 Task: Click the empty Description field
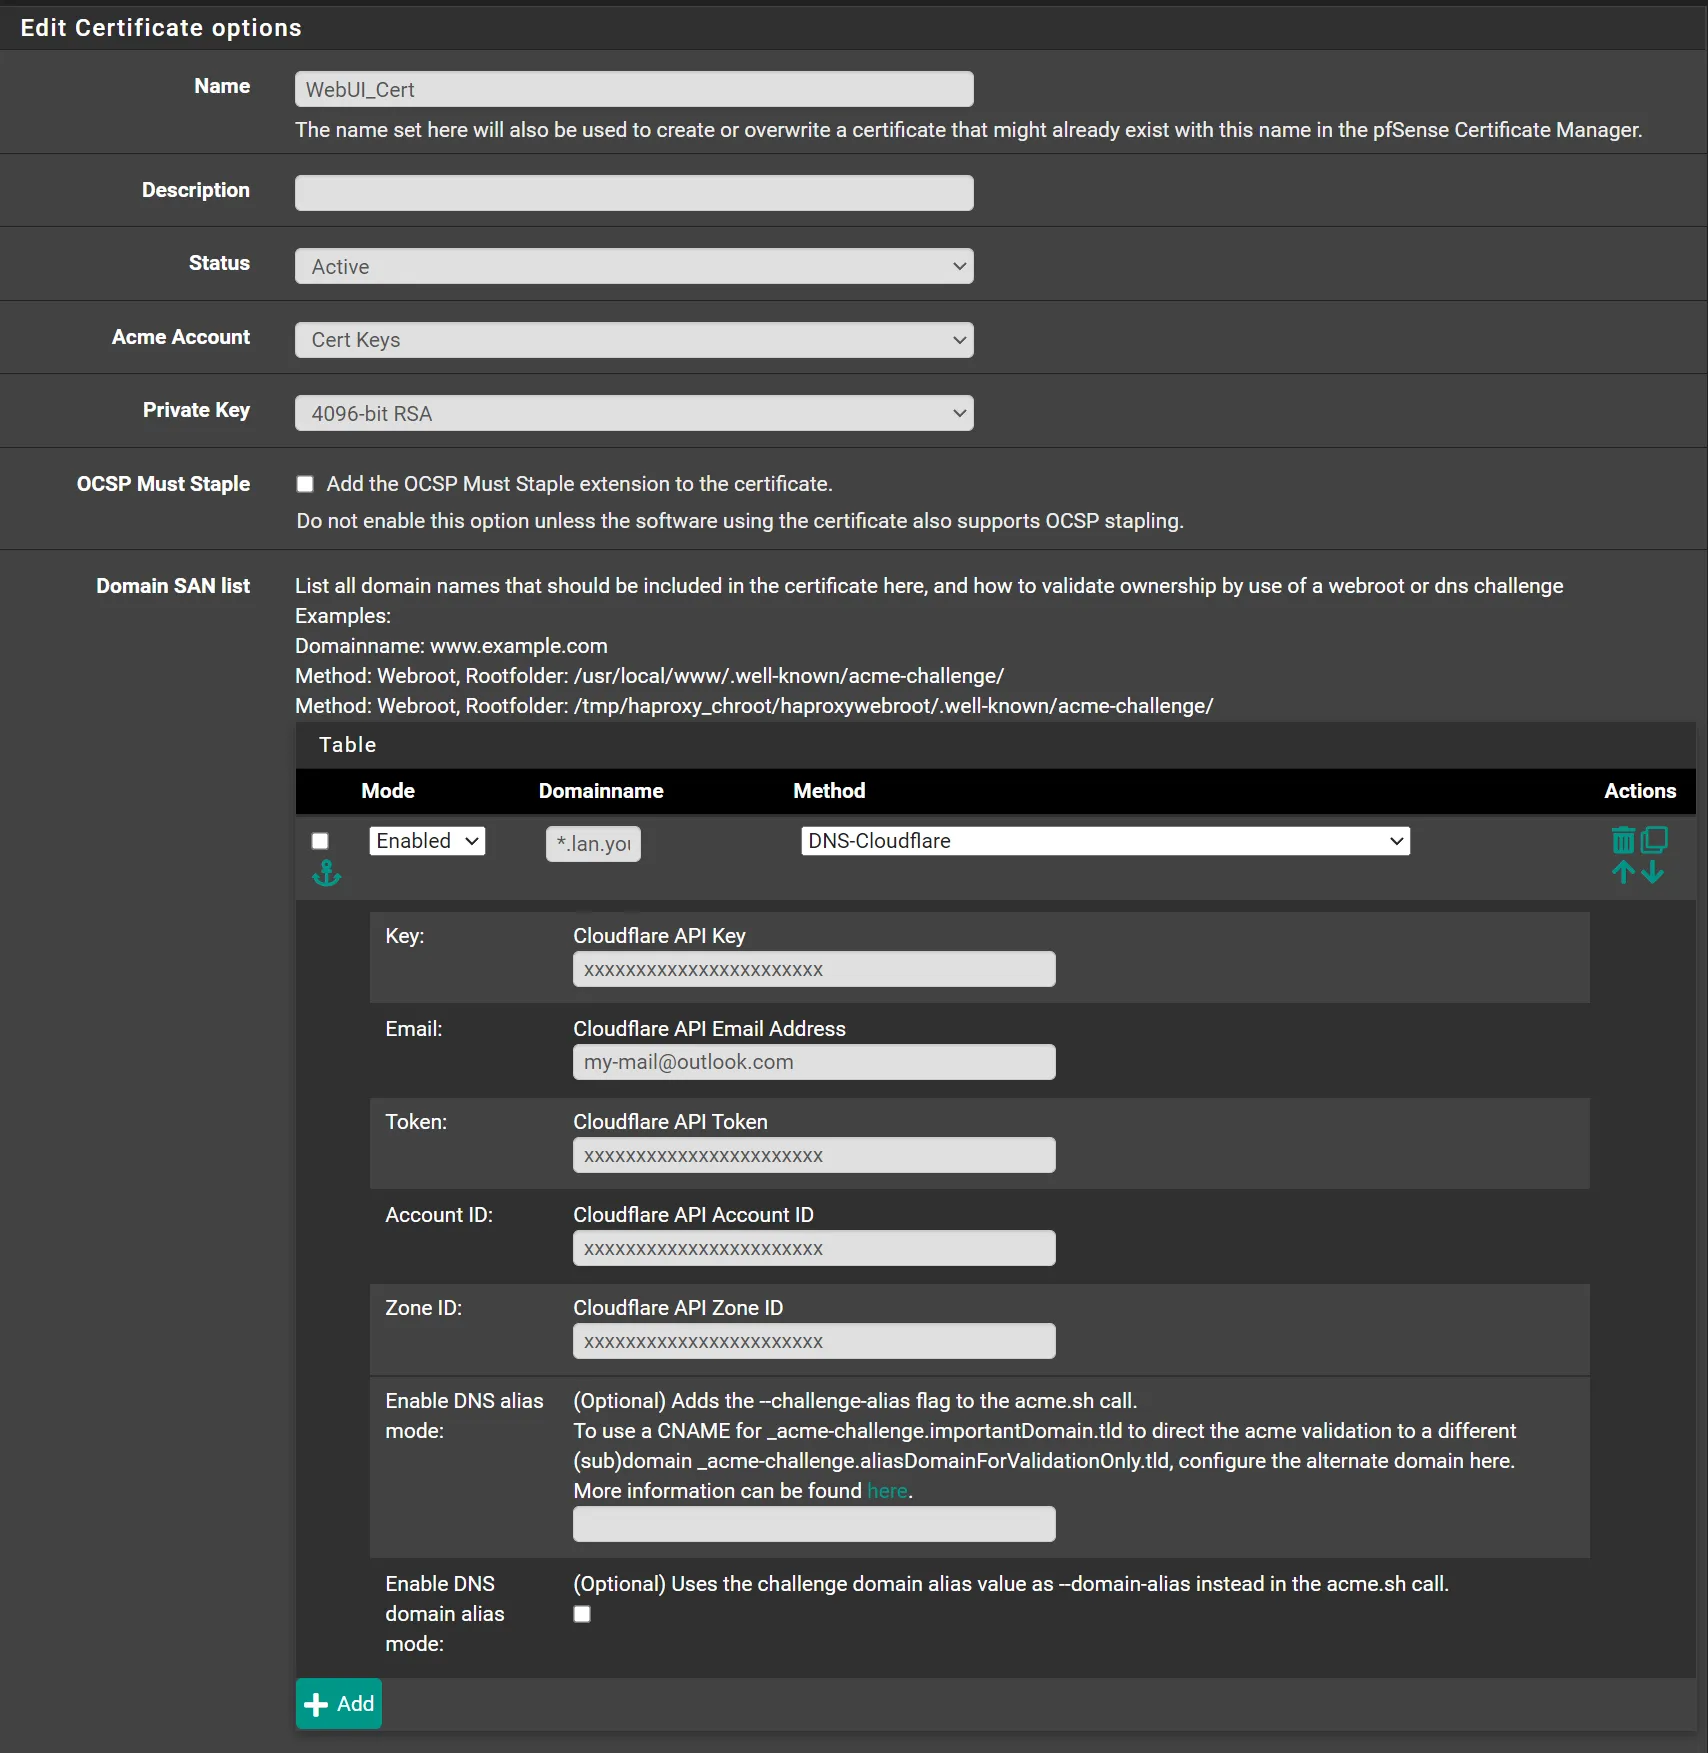(634, 192)
